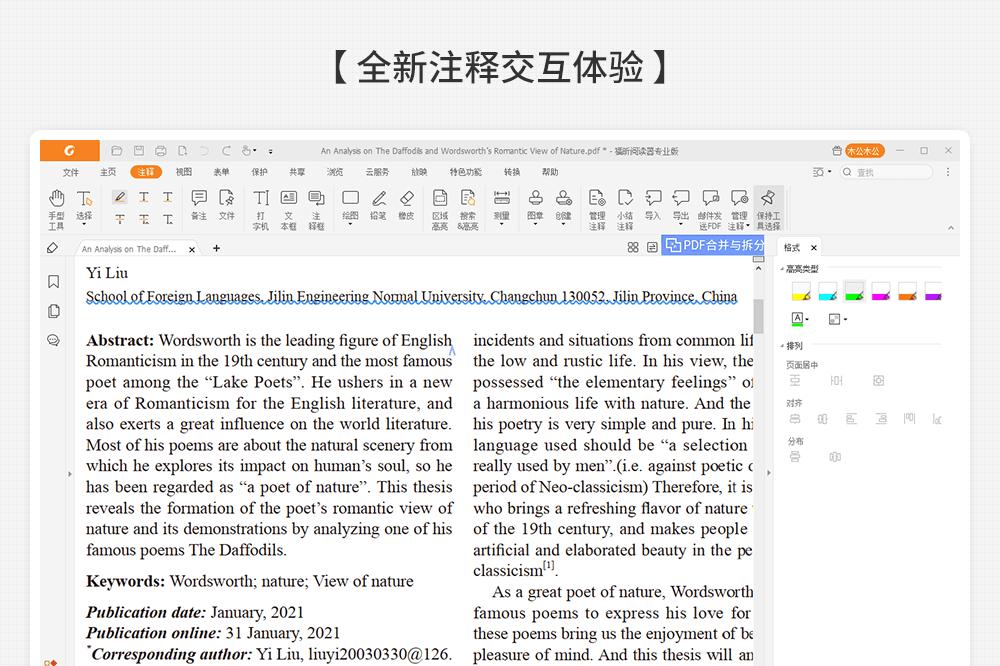Pick the Eraser tool (橡皮)

[406, 205]
